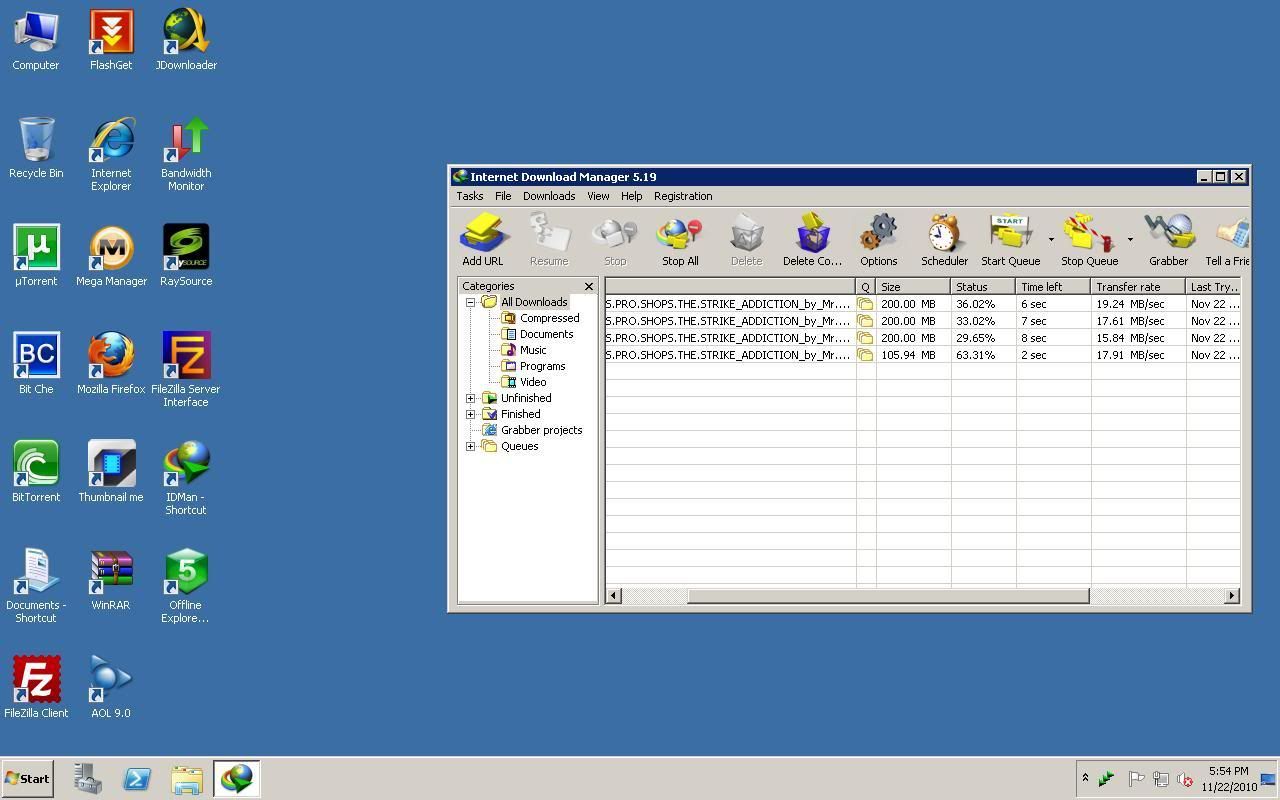The width and height of the screenshot is (1280, 800).
Task: Click the Add URL toolbar icon
Action: click(483, 239)
